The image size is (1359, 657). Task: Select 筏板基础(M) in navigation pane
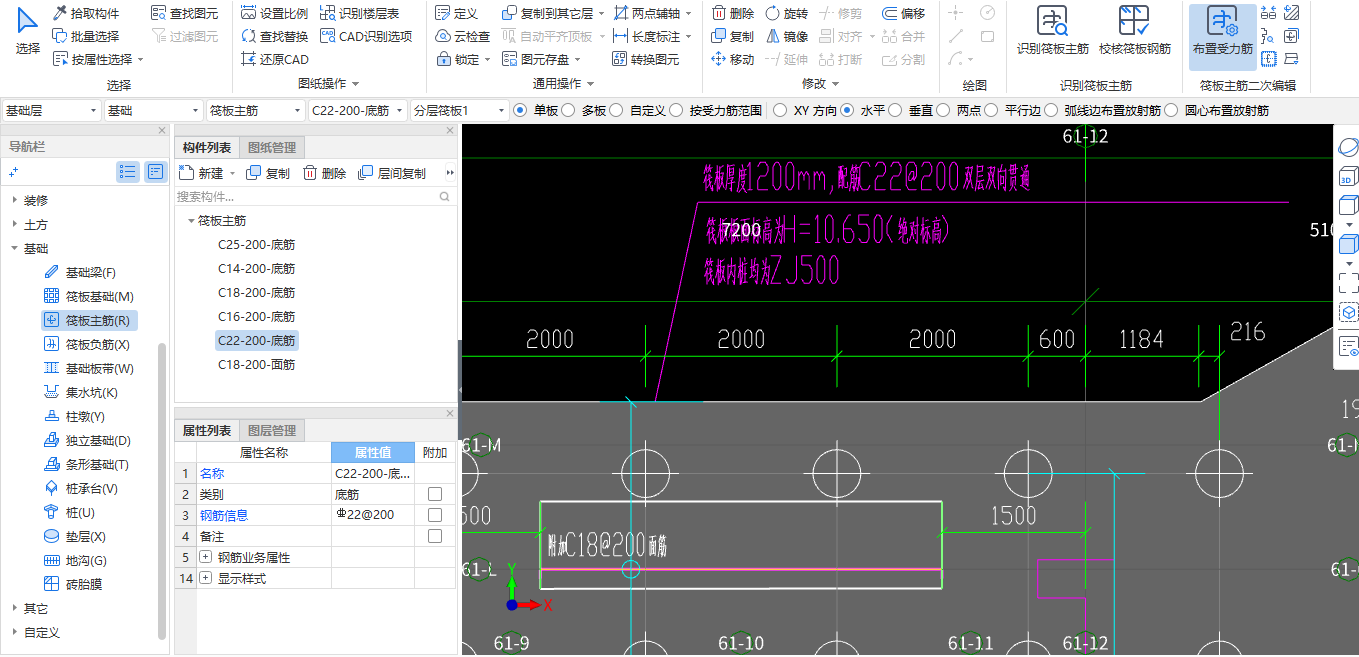click(89, 297)
